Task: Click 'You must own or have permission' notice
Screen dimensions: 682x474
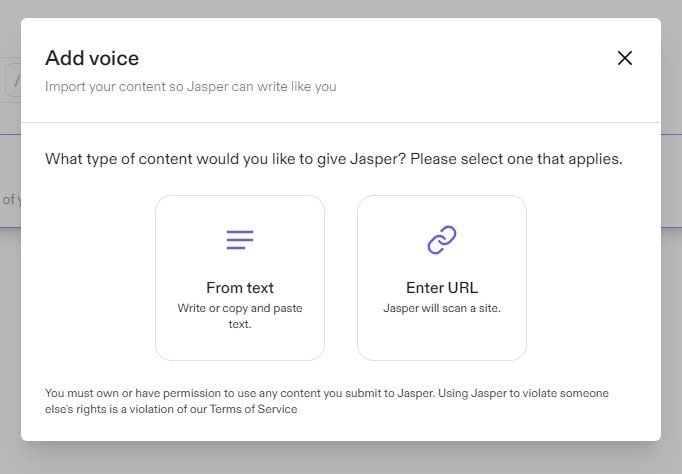Action: (327, 401)
